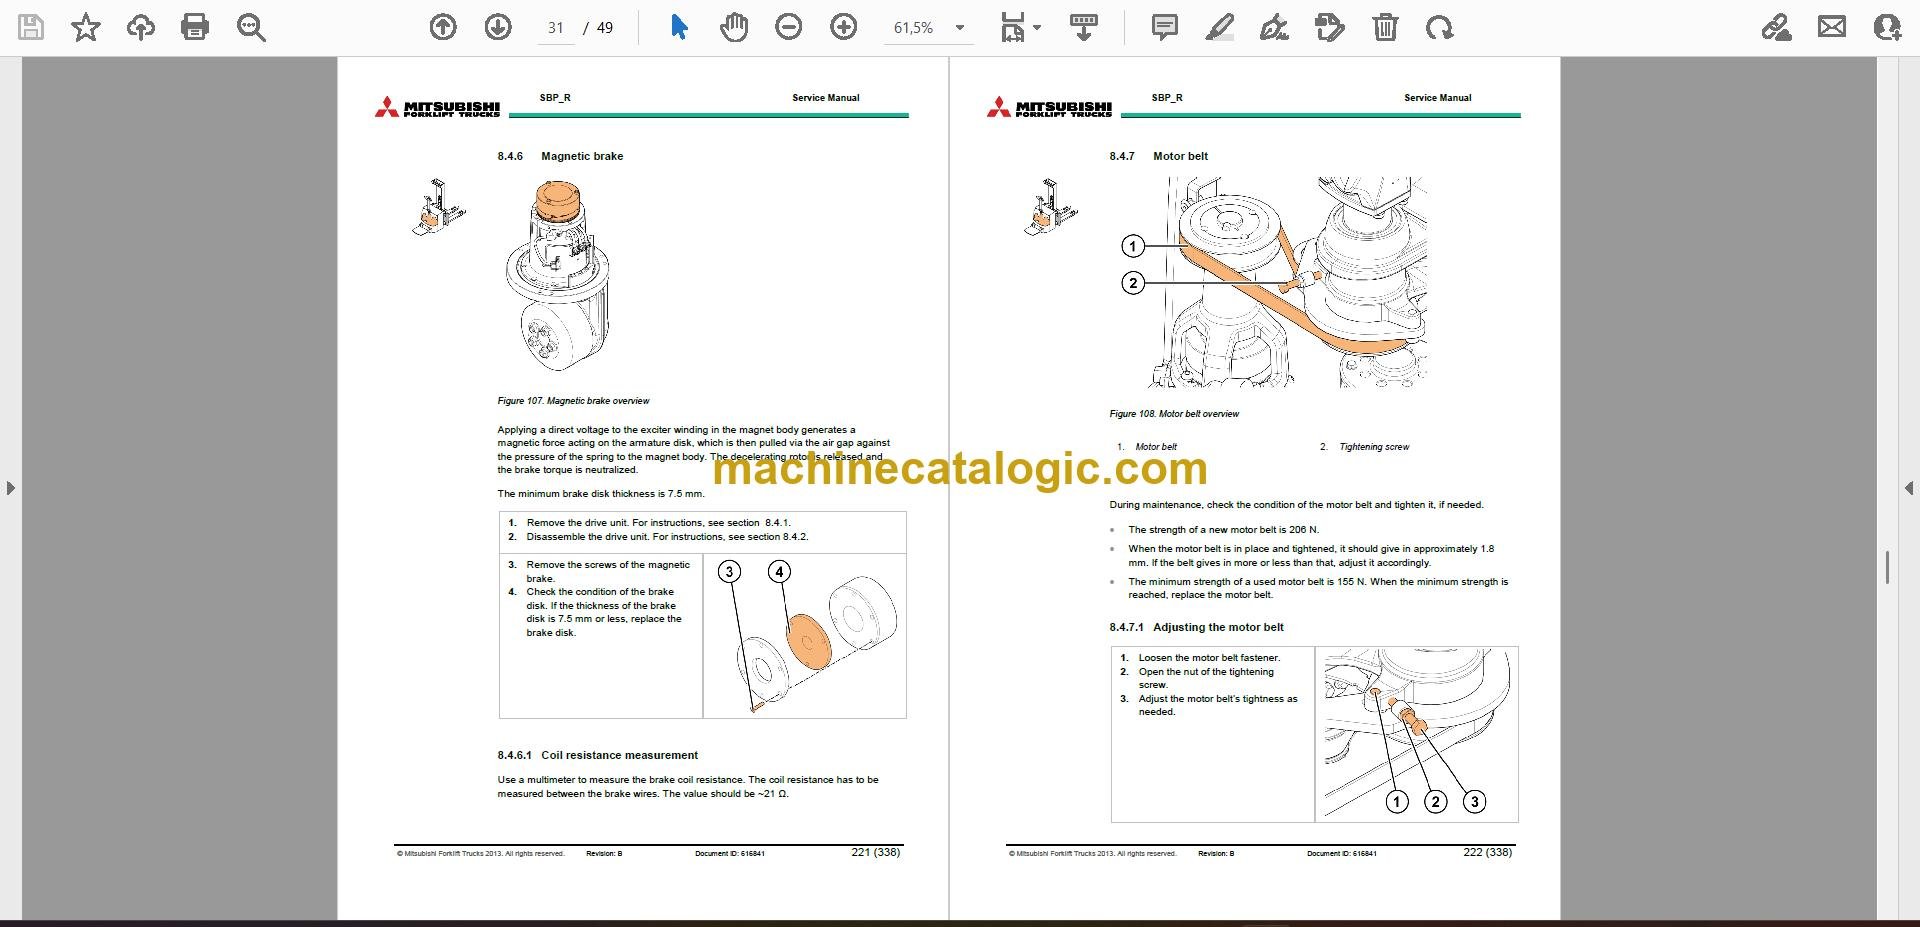Click the Motor belt legend label
Viewport: 1920px width, 927px height.
pos(1156,447)
